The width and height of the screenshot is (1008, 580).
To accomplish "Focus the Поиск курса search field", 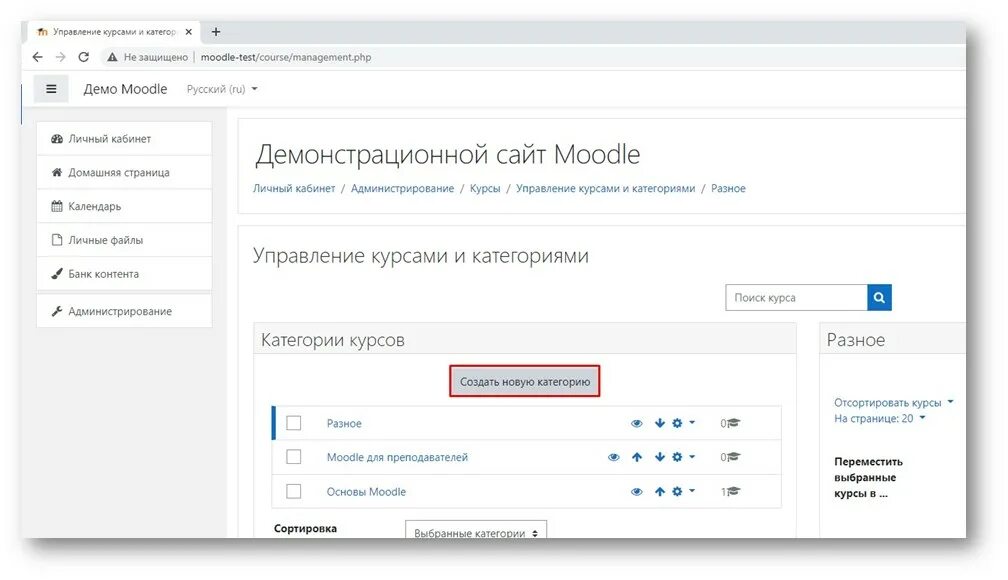I will tap(796, 298).
